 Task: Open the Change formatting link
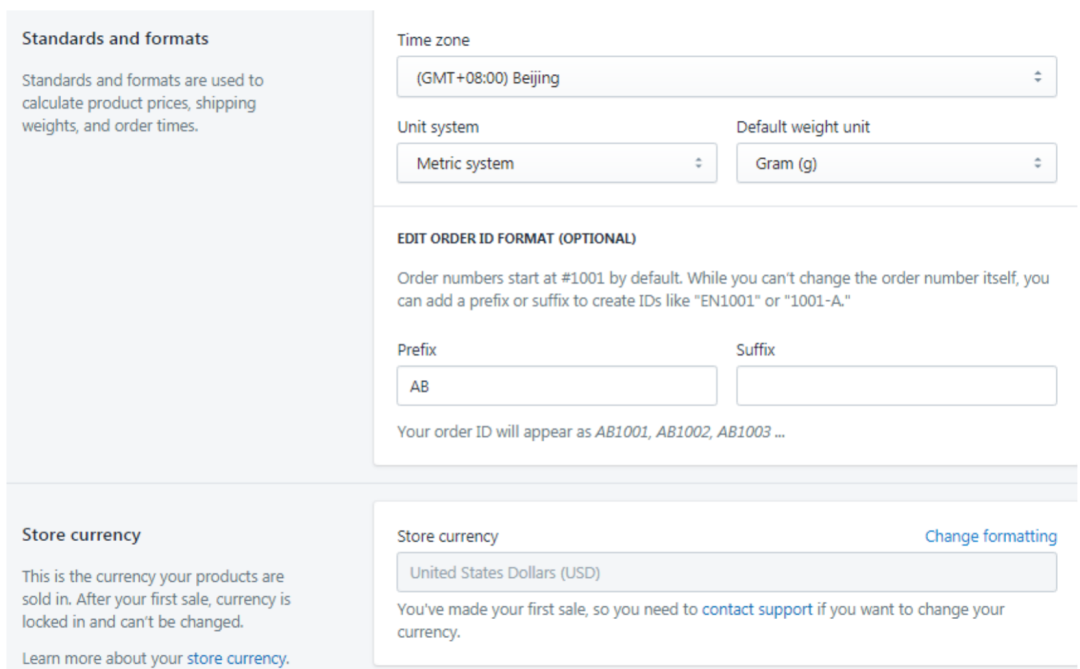point(990,536)
